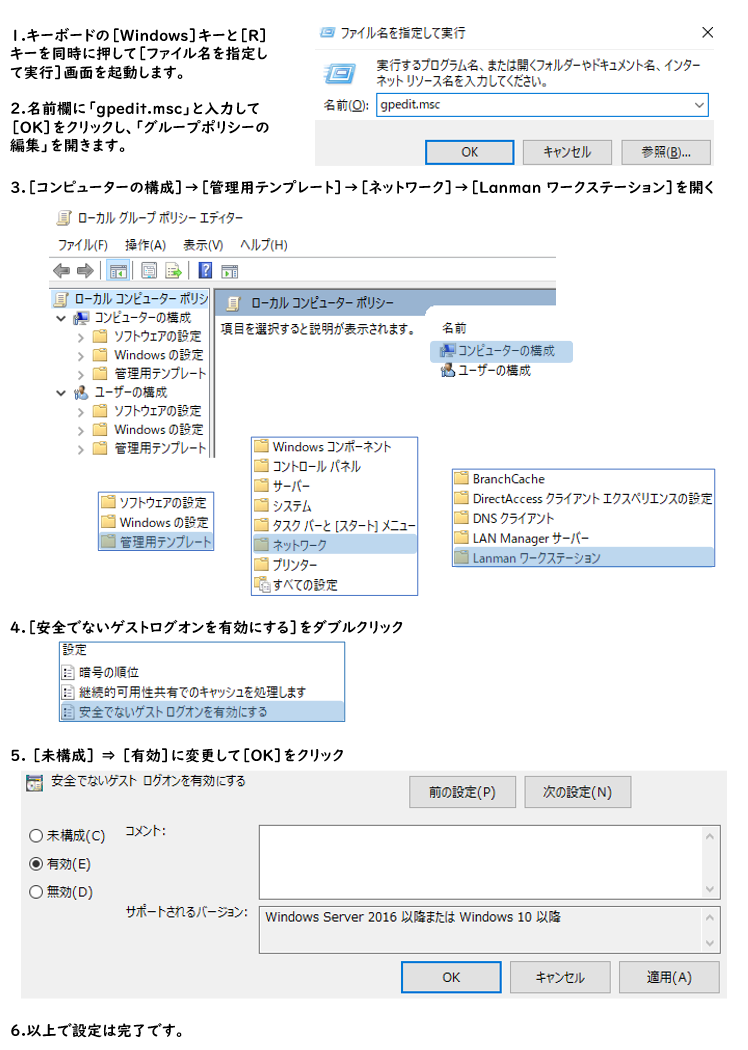
Task: Click the folder icon next to LAN Manager サーバー
Action: [x=461, y=538]
